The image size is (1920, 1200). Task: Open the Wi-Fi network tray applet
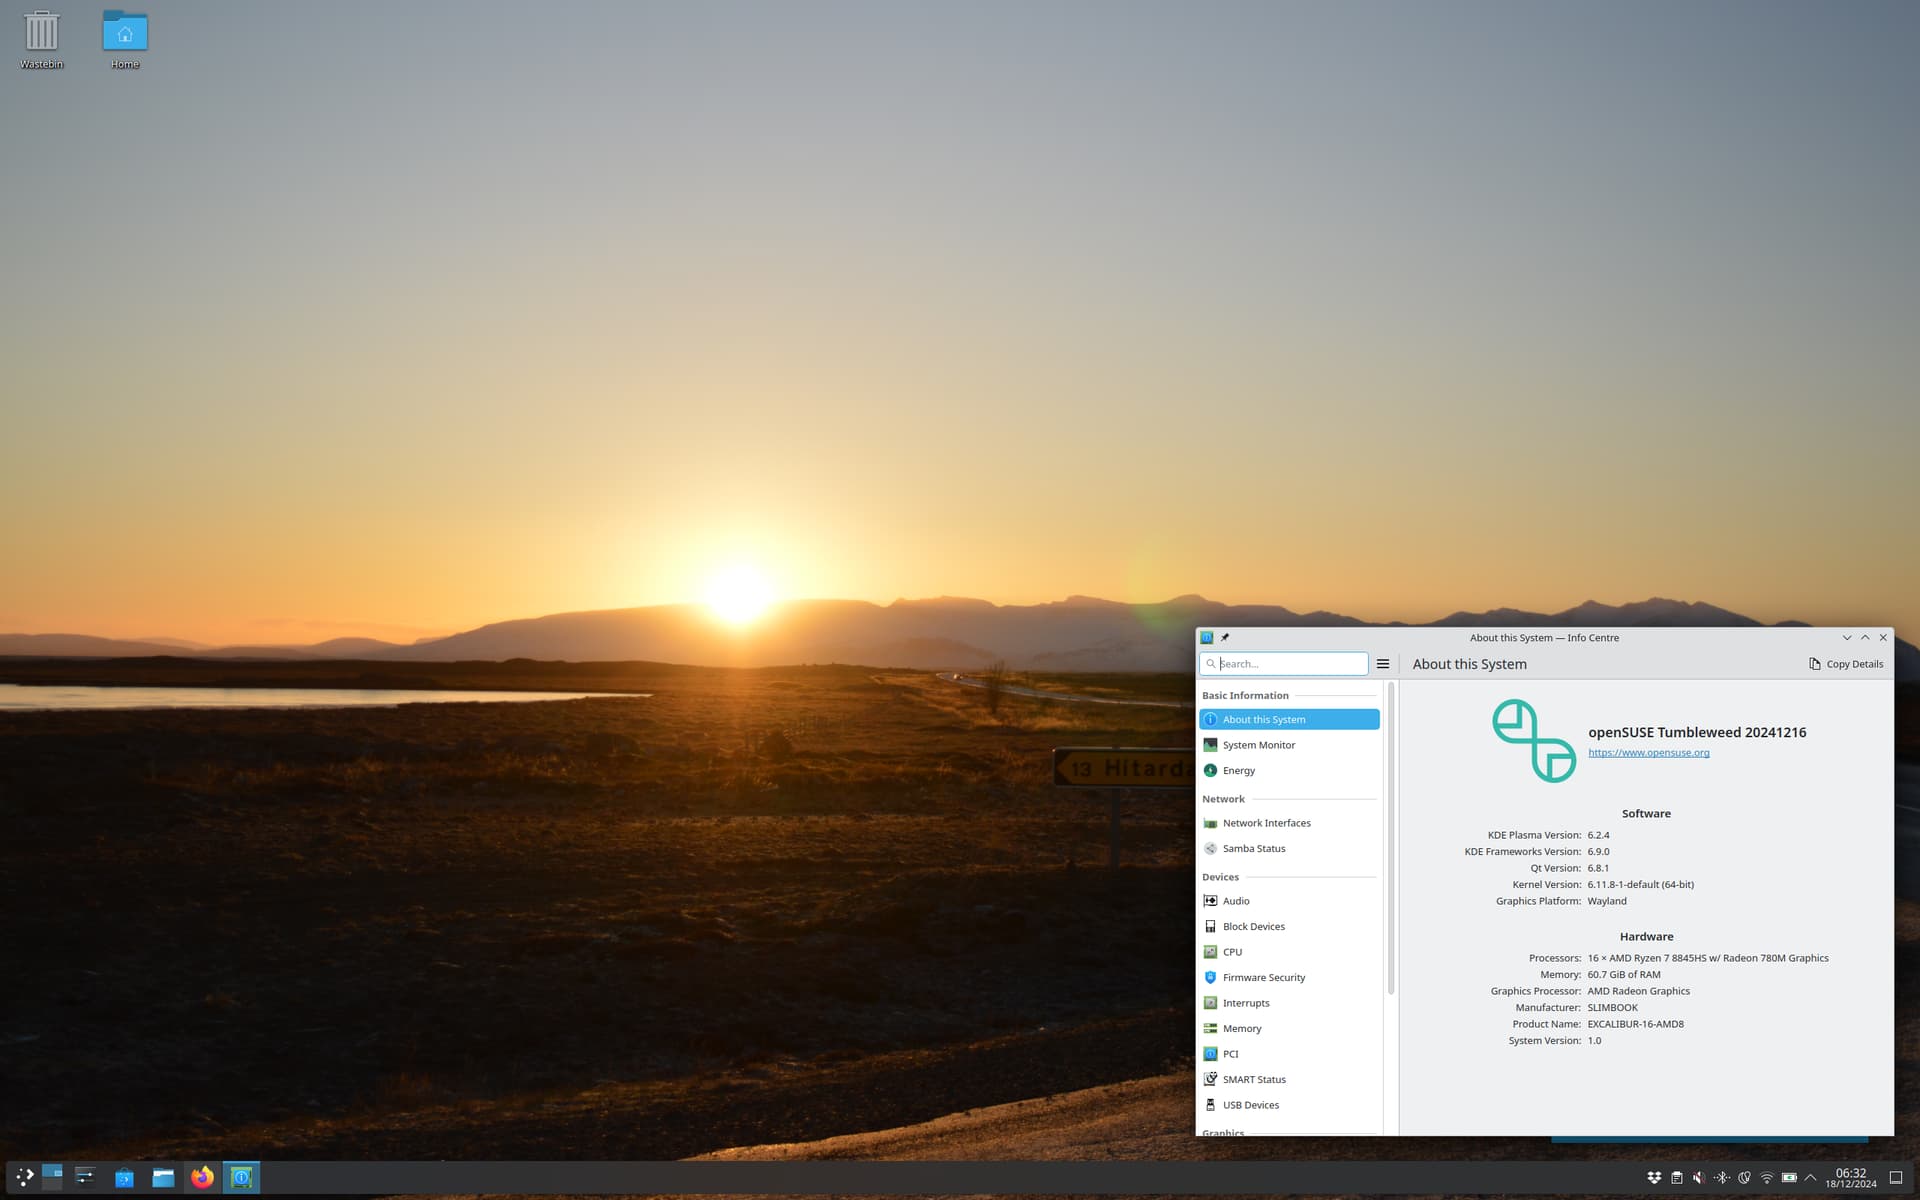1767,1178
